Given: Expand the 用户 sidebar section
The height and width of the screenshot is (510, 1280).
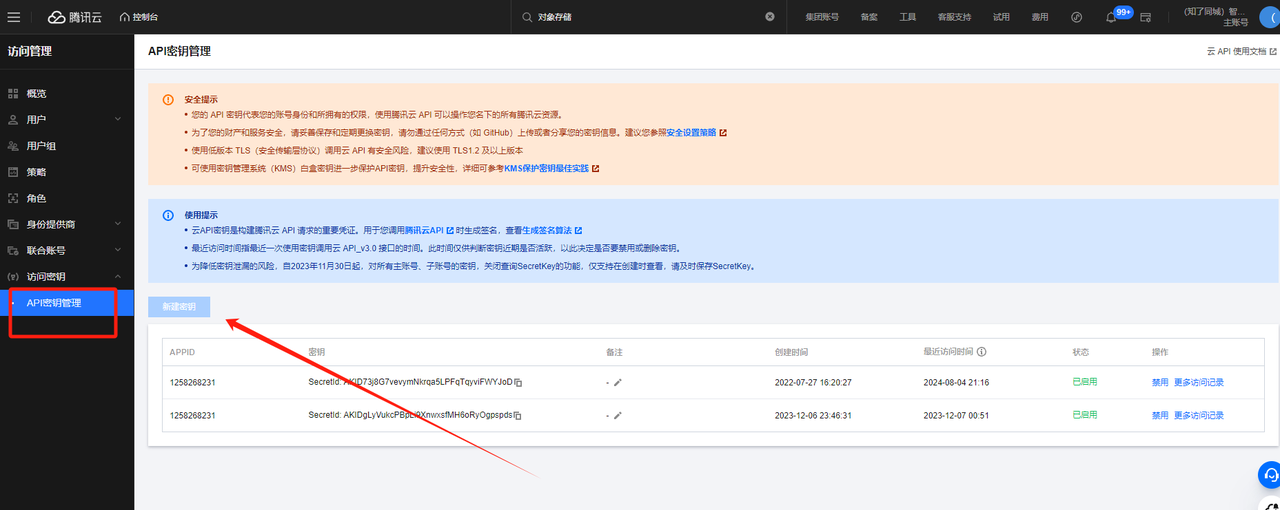Looking at the screenshot, I should coord(117,120).
